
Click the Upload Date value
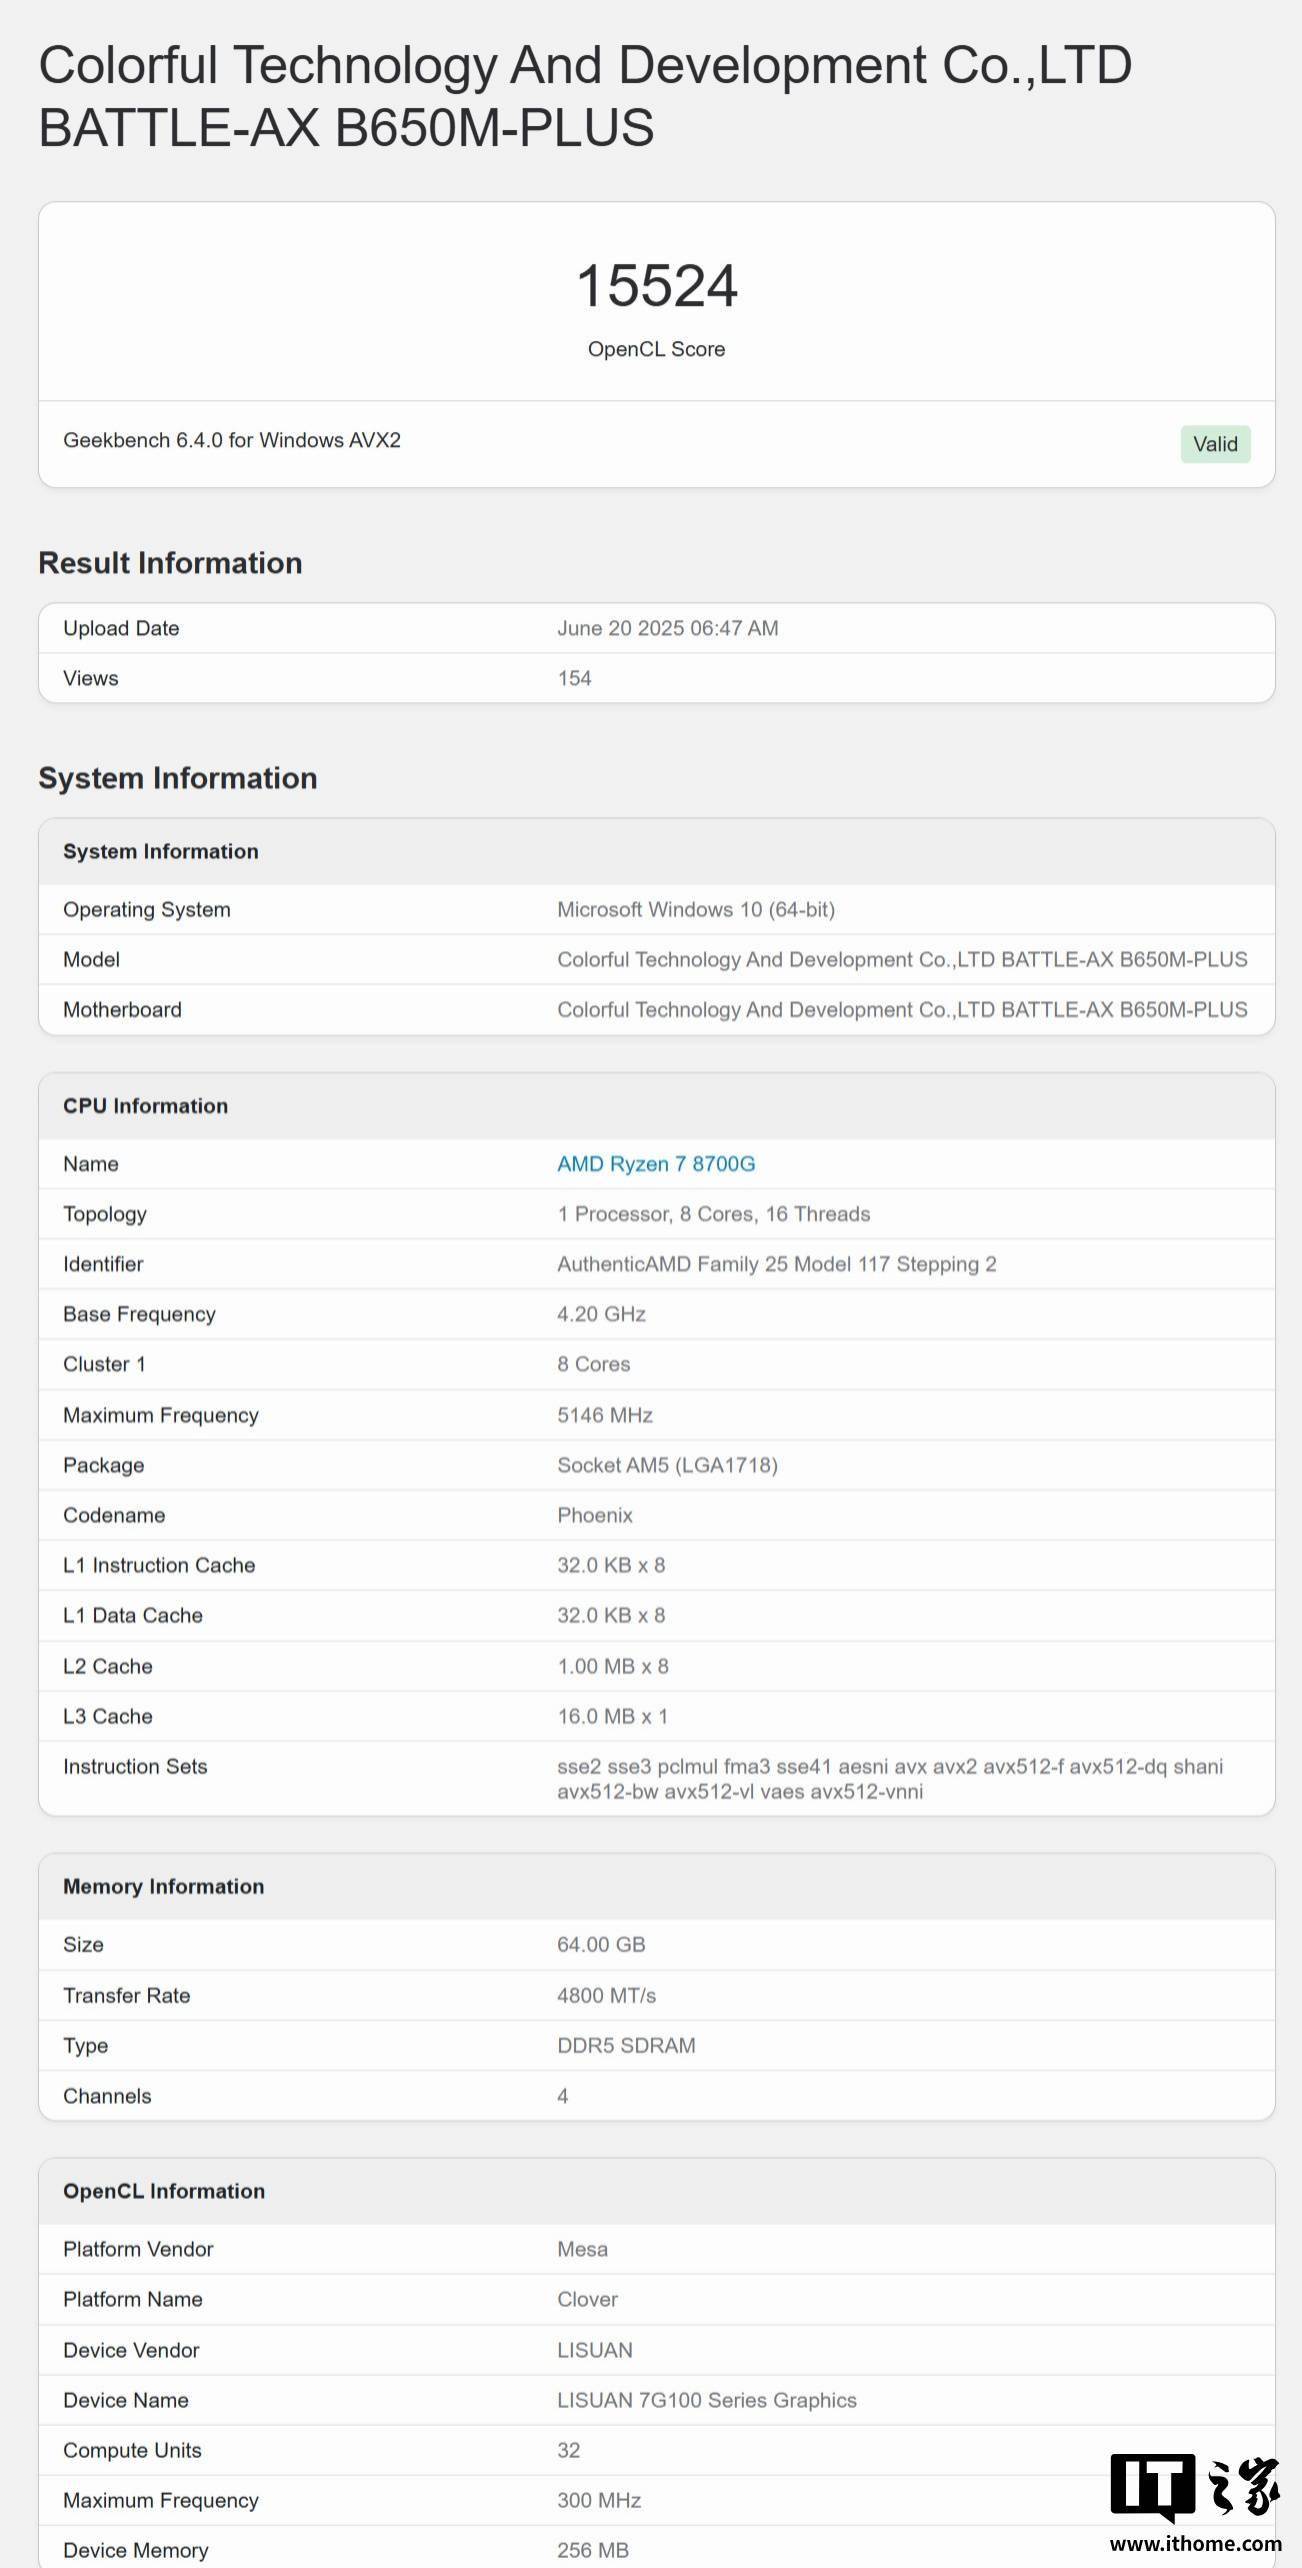[x=668, y=628]
